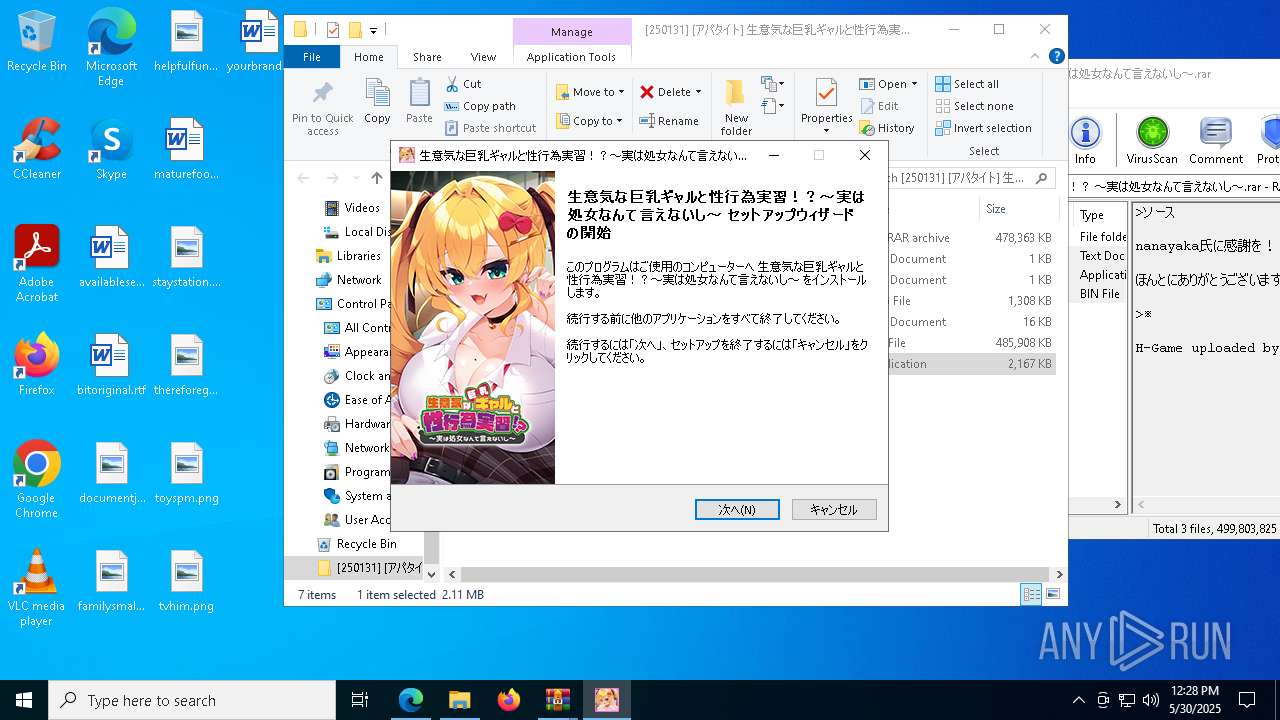Click Pin to Quick access in ribbon

(322, 108)
